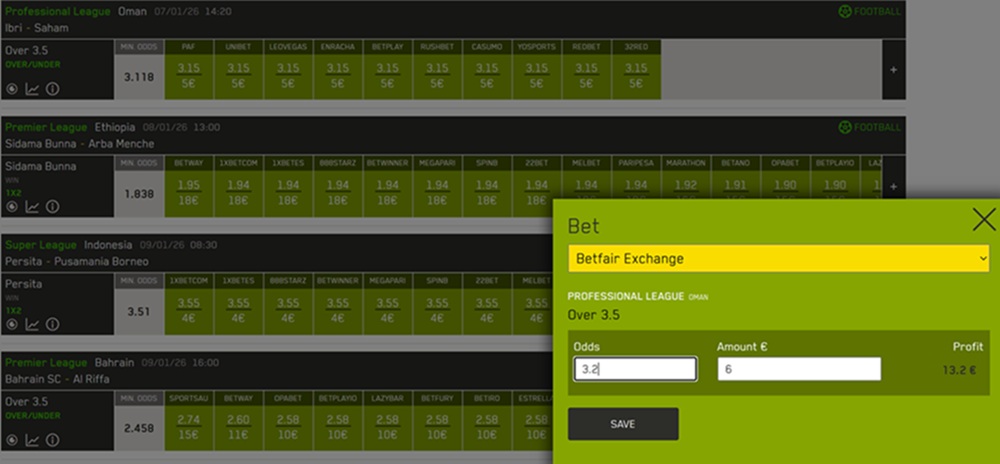Expand more bookmakers for Ibri - Saham

[x=893, y=69]
